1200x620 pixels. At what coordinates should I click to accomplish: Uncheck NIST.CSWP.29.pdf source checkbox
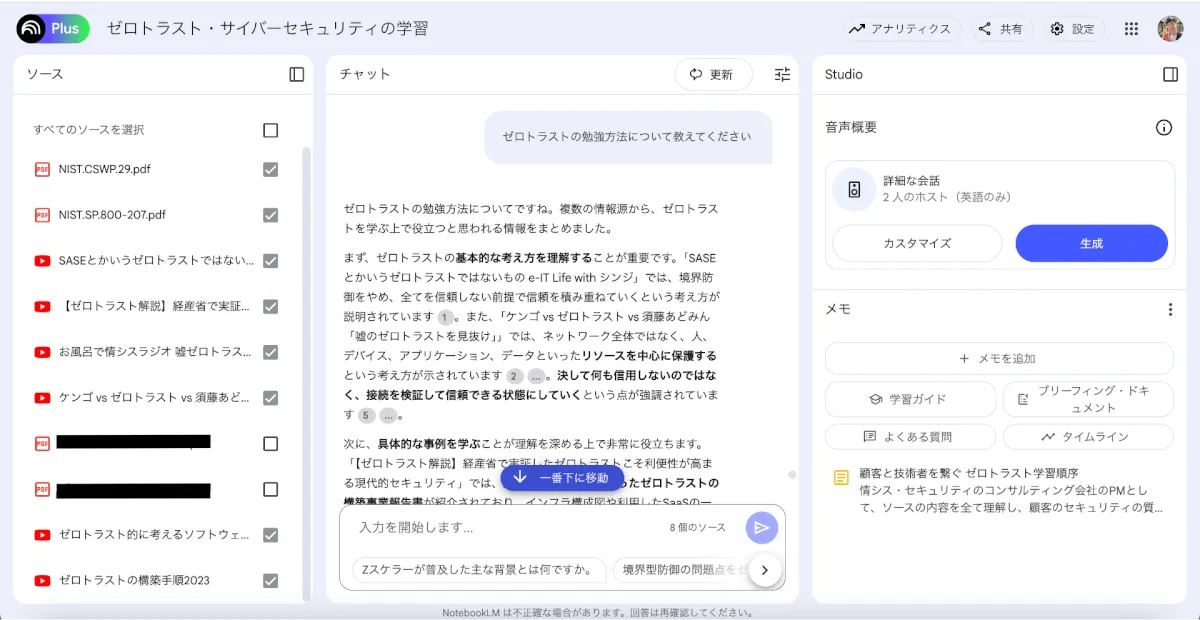pos(270,169)
